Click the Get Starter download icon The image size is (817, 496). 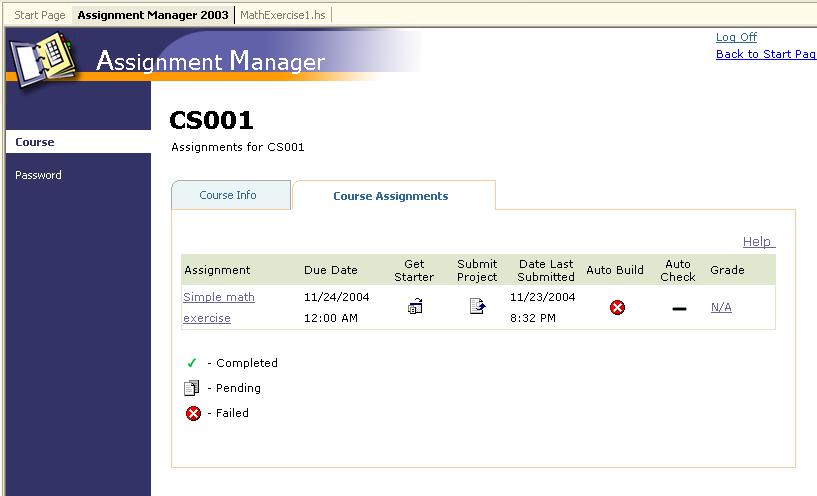click(415, 307)
